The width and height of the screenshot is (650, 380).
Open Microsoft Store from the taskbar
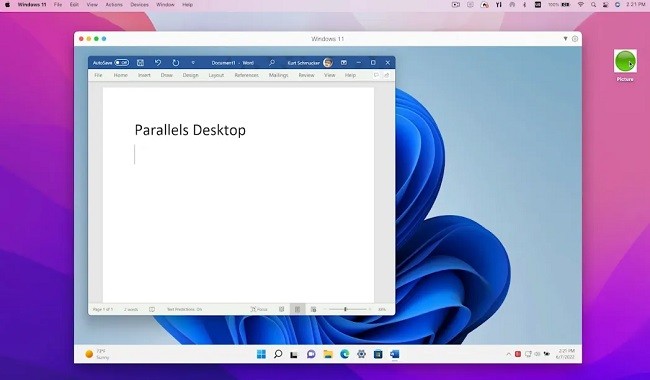point(378,354)
